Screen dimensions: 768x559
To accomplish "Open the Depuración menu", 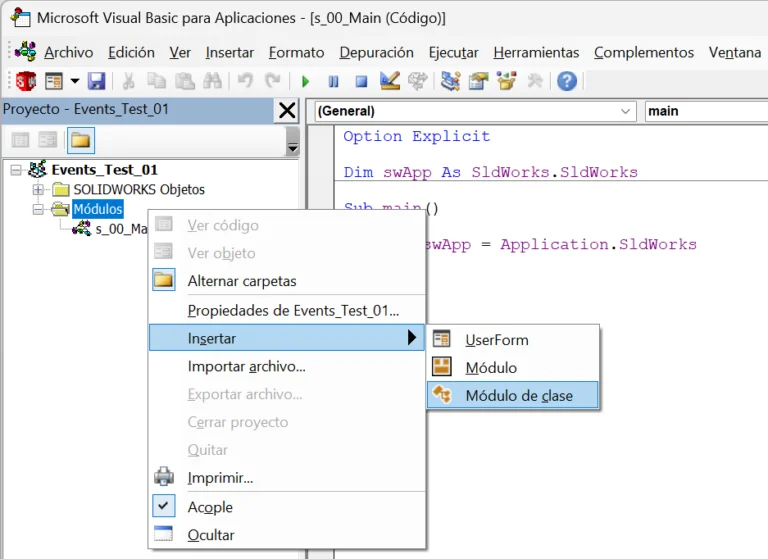I will (376, 52).
